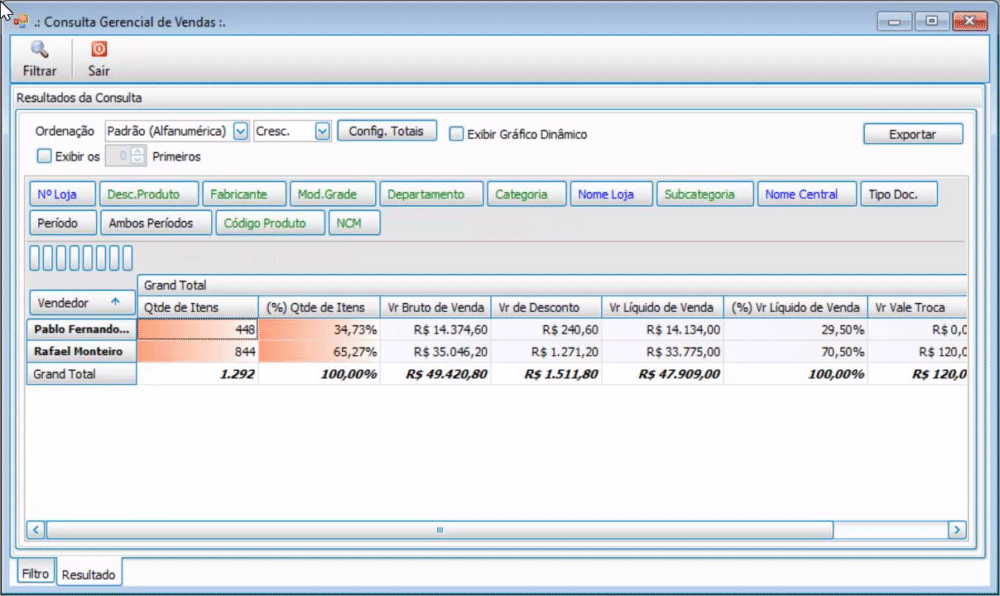Click the (%) Vr Líquido de Venda header
1000x596 pixels.
(x=795, y=307)
